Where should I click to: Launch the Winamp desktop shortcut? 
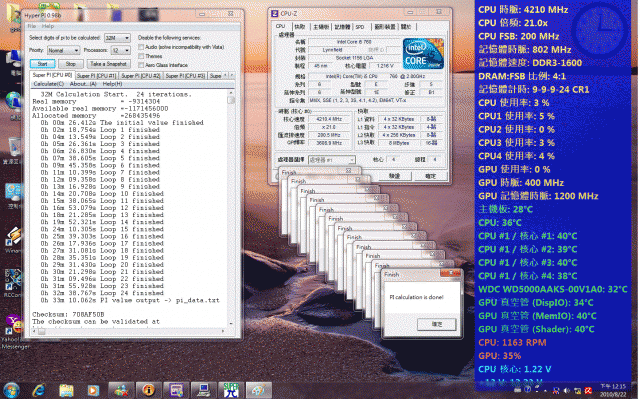(13, 240)
